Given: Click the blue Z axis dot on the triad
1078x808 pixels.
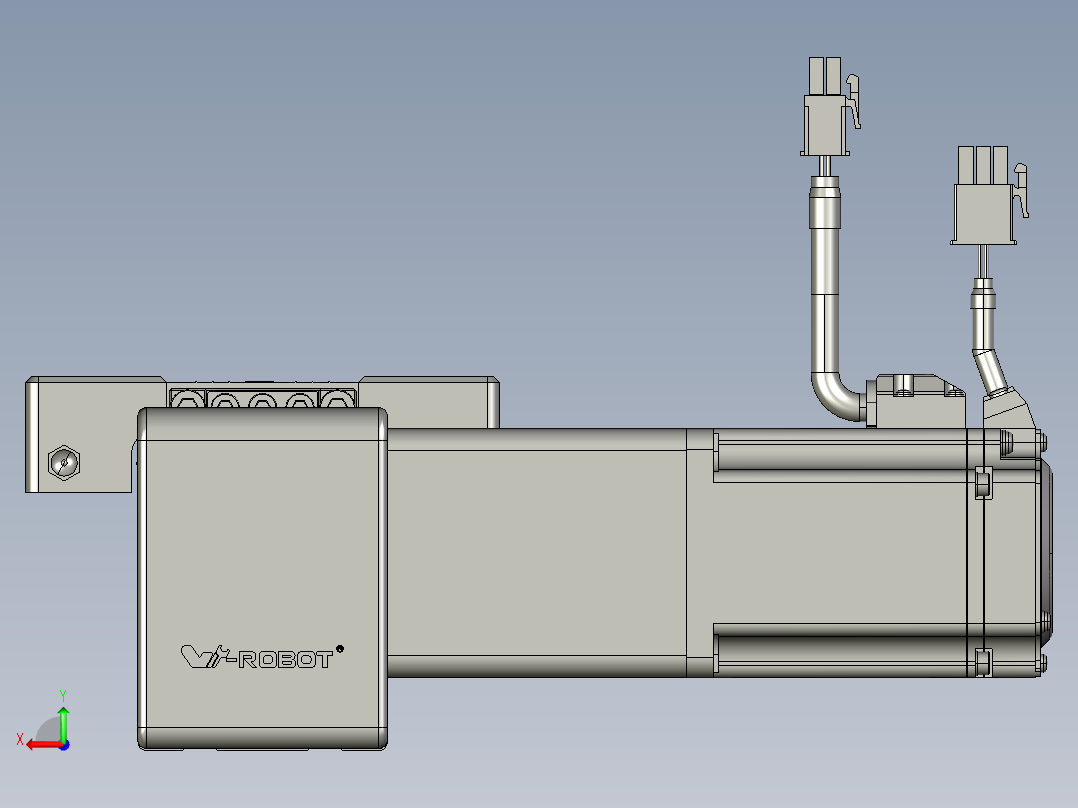Looking at the screenshot, I should (64, 745).
